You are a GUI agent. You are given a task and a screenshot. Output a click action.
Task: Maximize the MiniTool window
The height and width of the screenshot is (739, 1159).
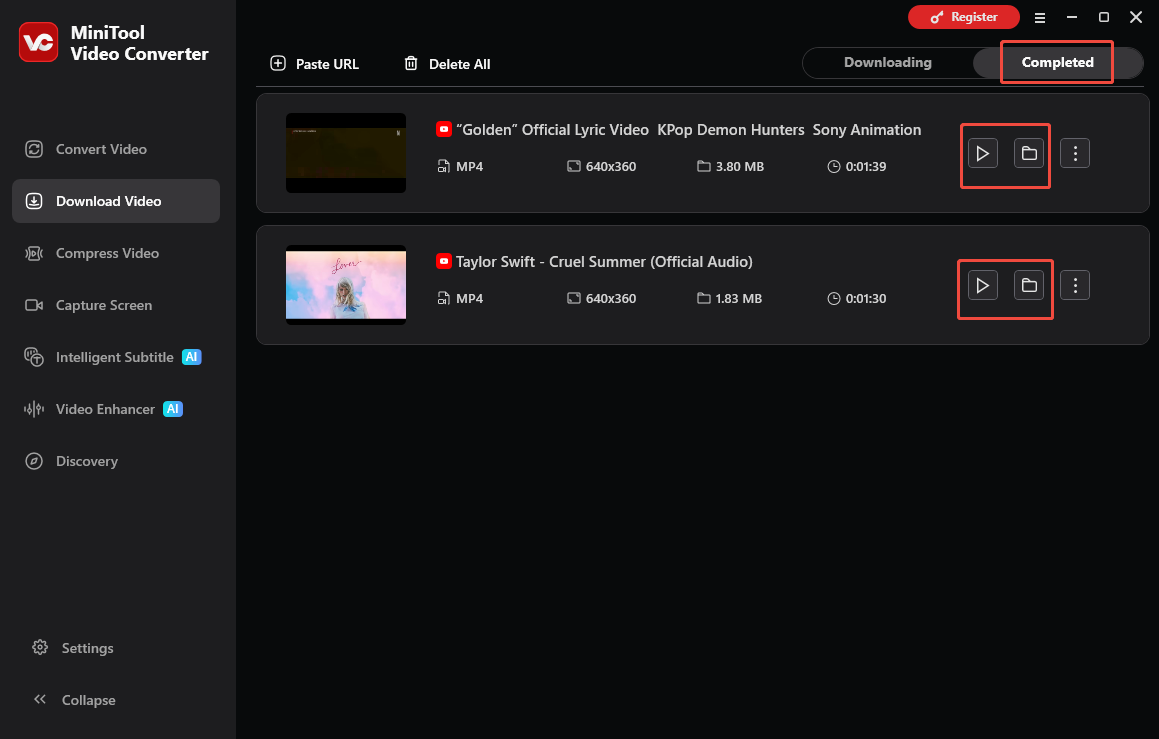(1104, 17)
